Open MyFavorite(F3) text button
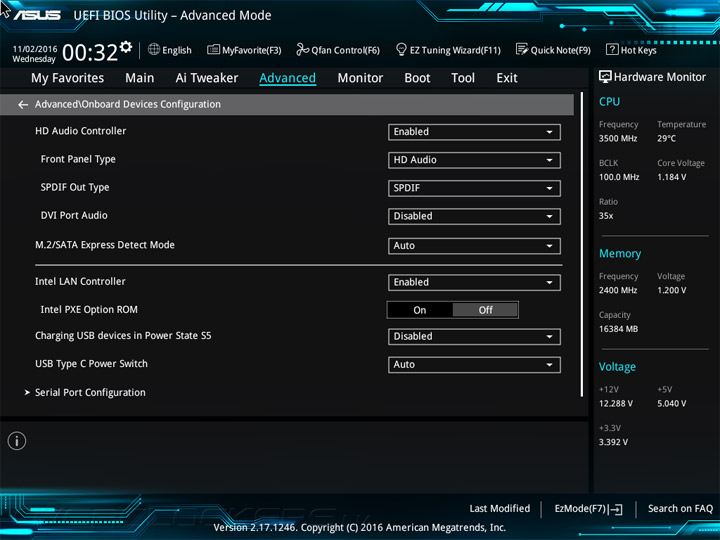This screenshot has height=540, width=720. click(252, 50)
